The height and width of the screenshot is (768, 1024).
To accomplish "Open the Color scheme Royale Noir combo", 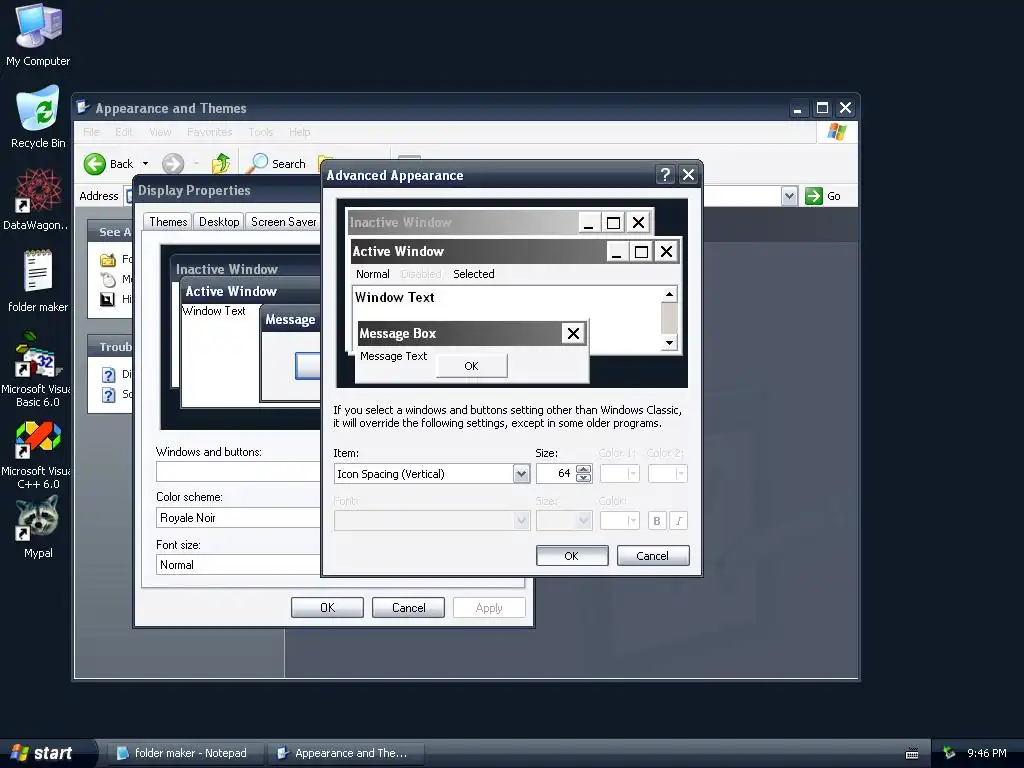I will (238, 518).
